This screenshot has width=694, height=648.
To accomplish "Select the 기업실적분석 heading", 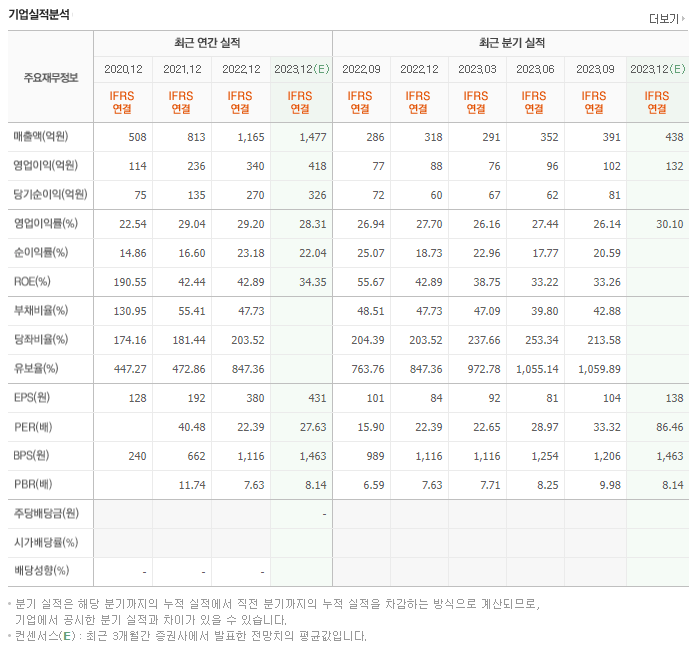I will (39, 14).
